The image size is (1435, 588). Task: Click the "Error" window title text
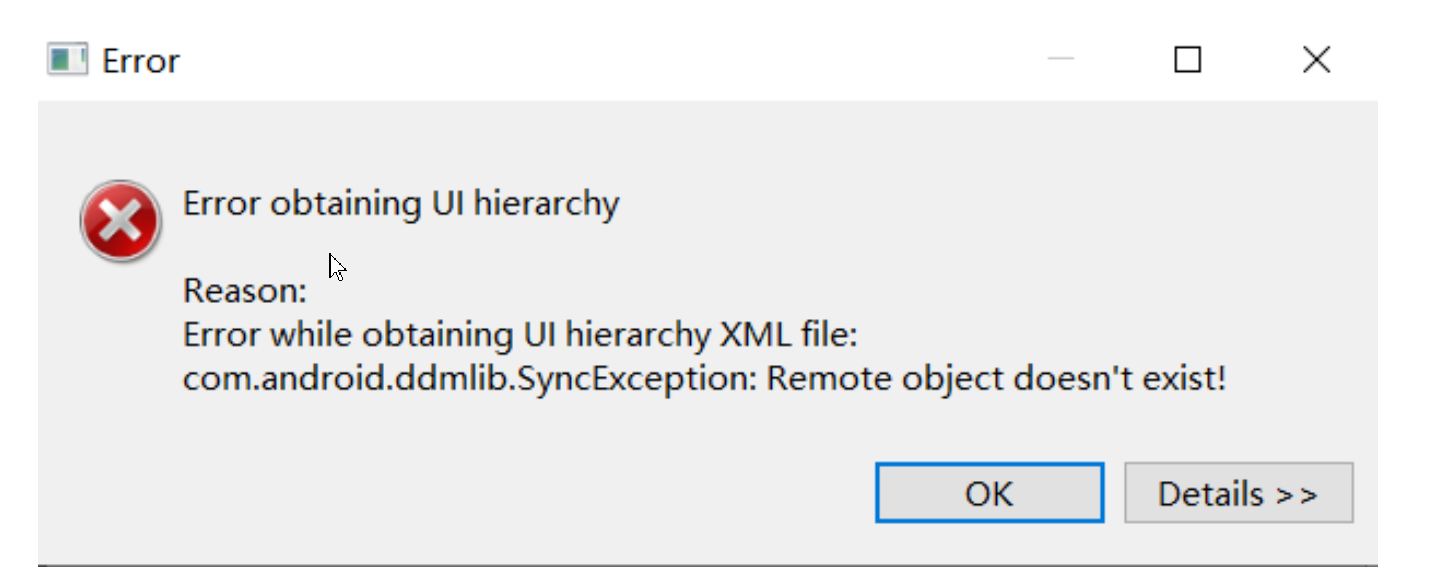pos(141,61)
